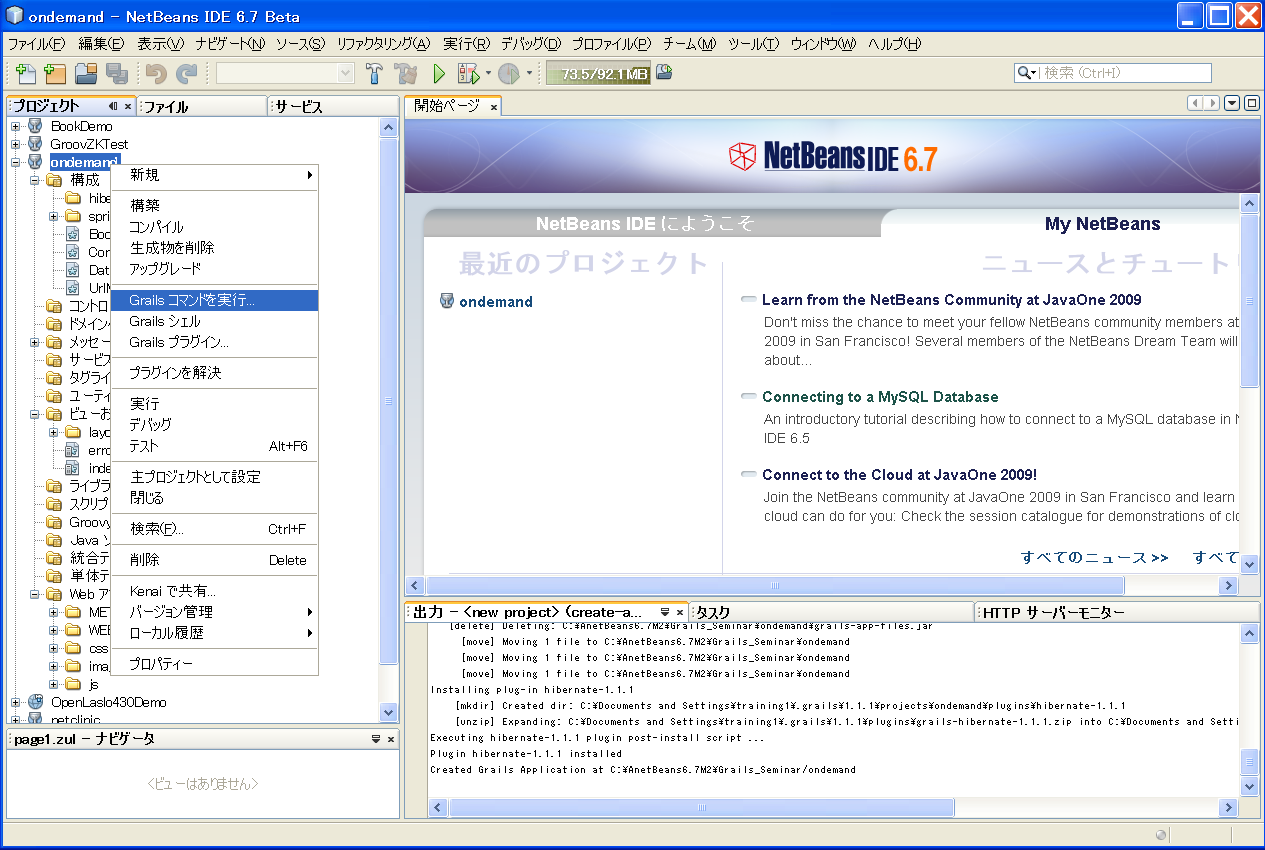Click the Profile Main Project icon

pyautogui.click(x=508, y=73)
